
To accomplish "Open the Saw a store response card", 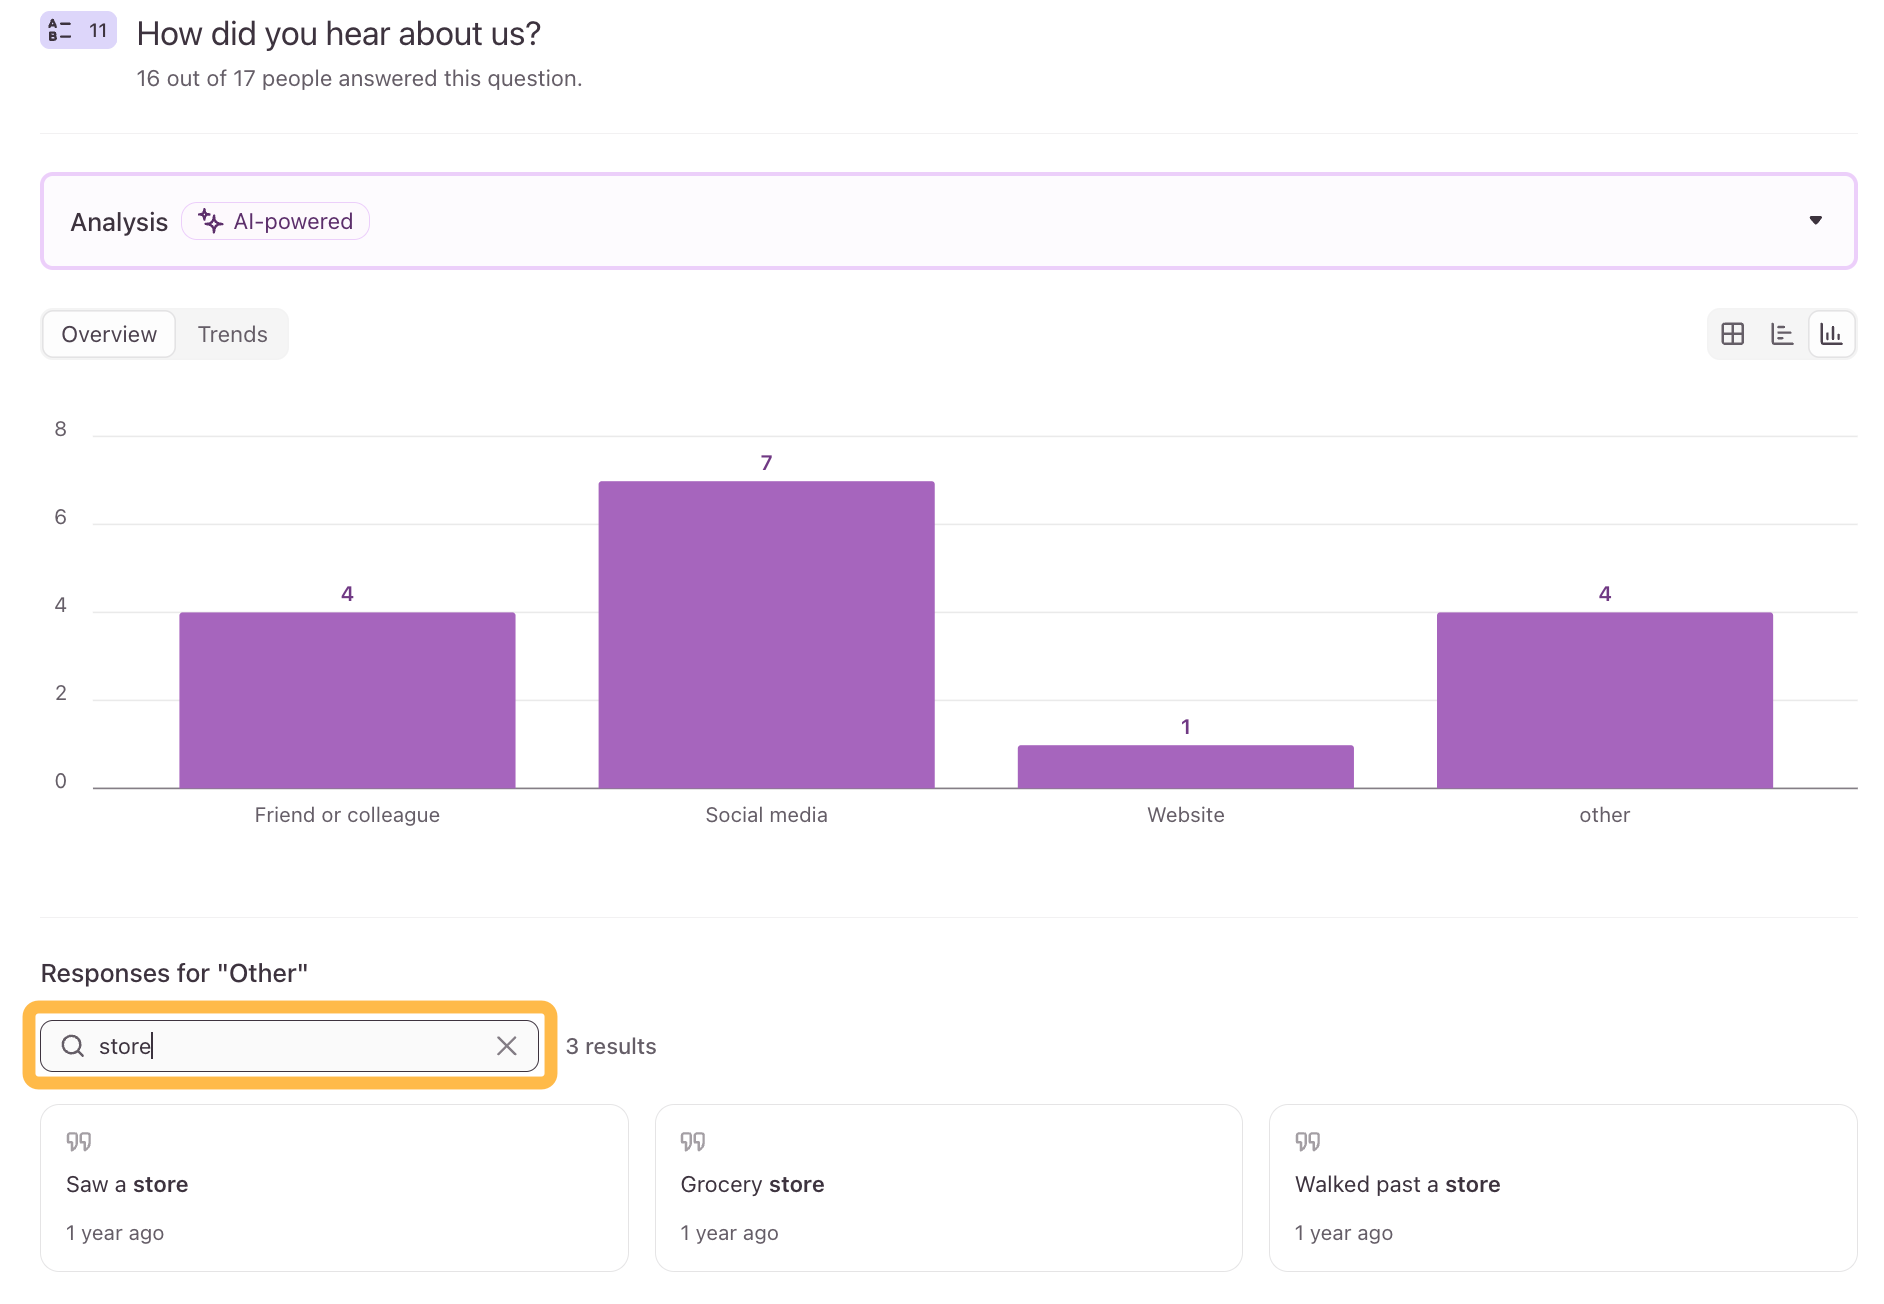I will (x=334, y=1188).
